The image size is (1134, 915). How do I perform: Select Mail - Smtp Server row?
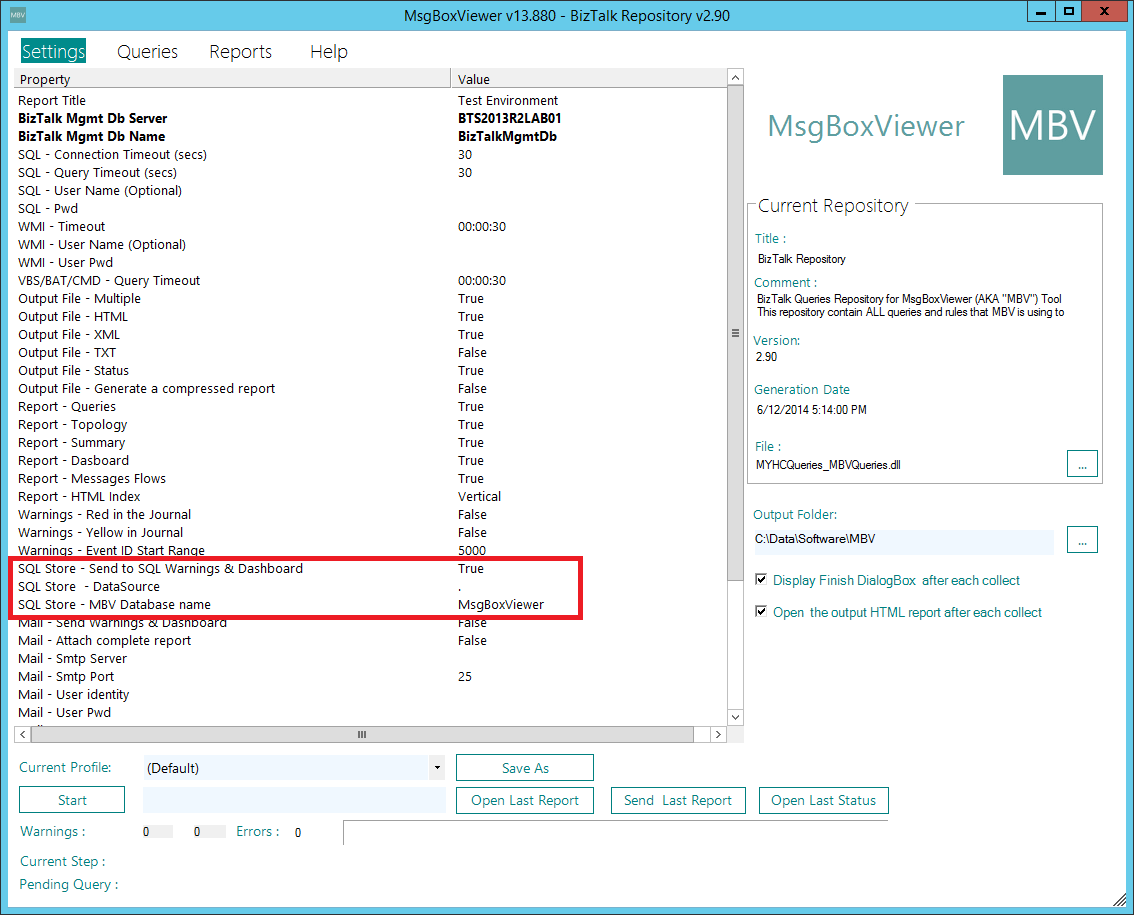[x=370, y=659]
